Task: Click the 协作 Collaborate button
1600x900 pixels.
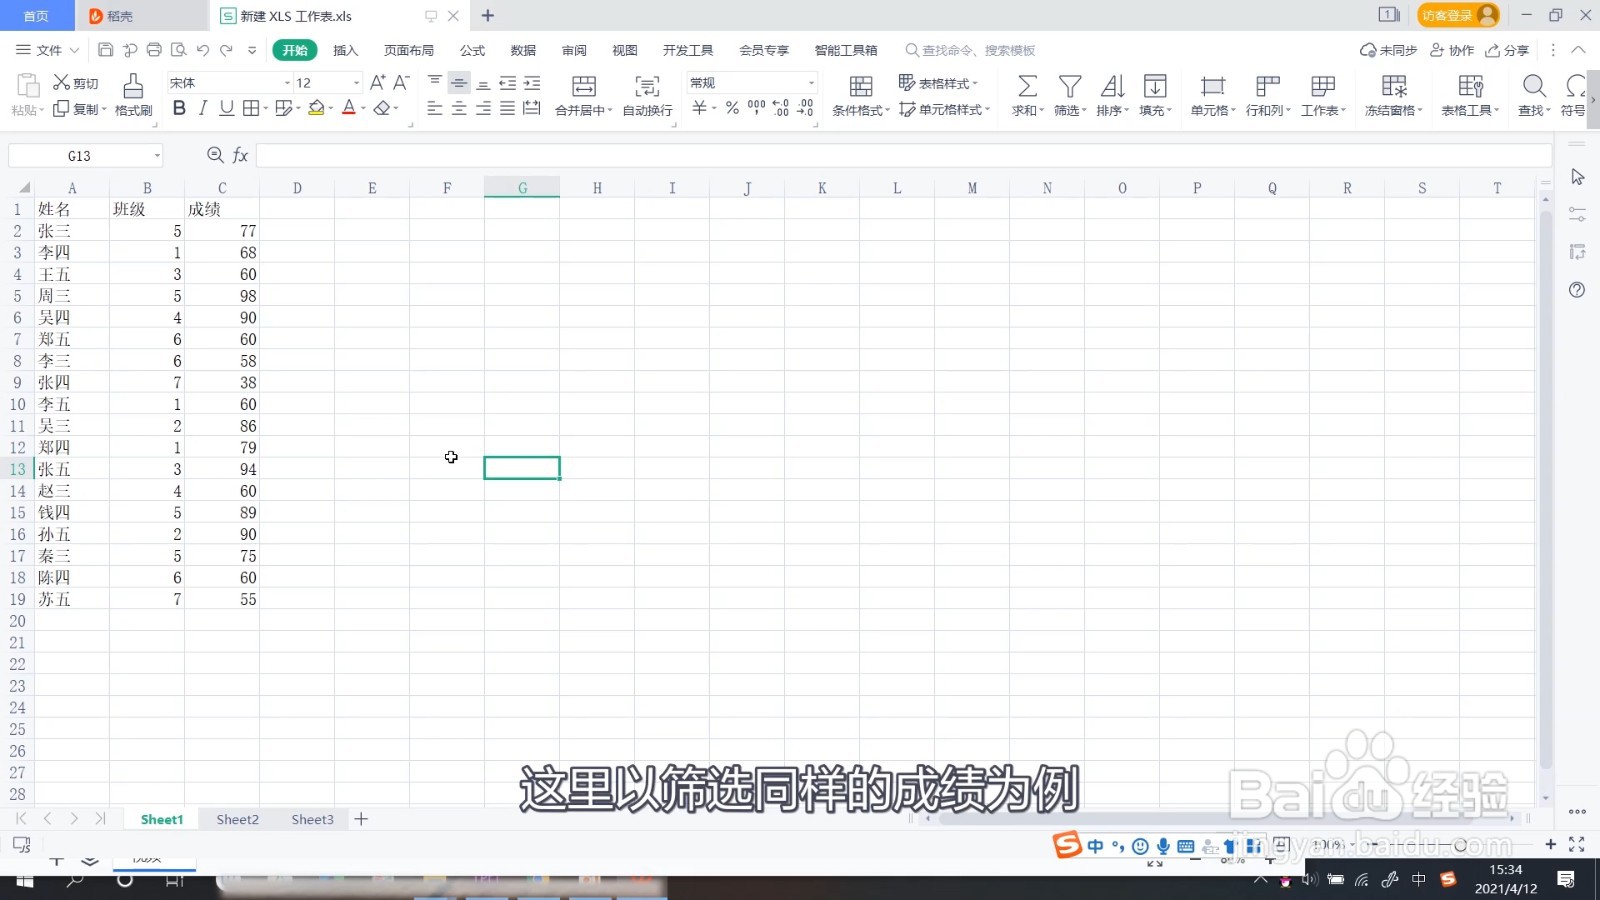Action: click(x=1452, y=50)
